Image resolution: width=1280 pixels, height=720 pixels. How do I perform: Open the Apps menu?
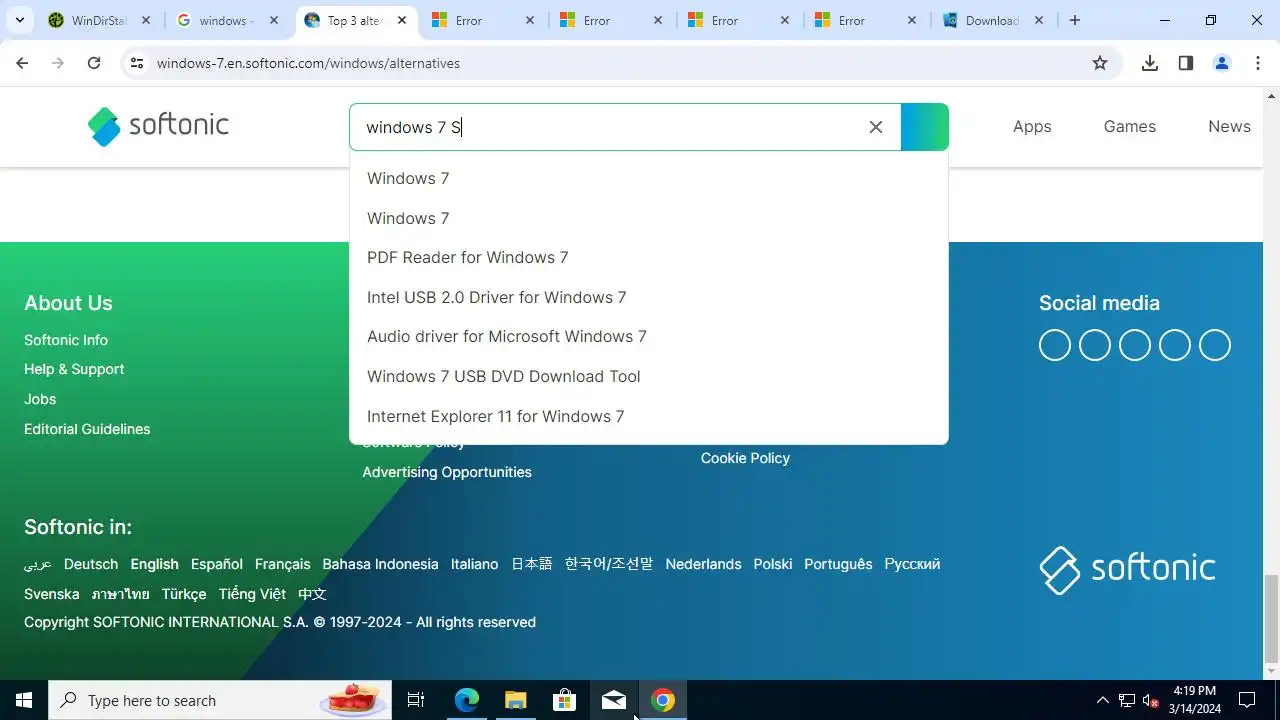click(1032, 126)
